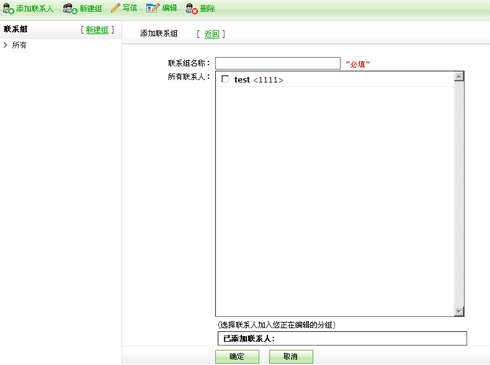490x365 pixels.
Task: Click the 添加联系人 icon in toolbar
Action: click(8, 8)
